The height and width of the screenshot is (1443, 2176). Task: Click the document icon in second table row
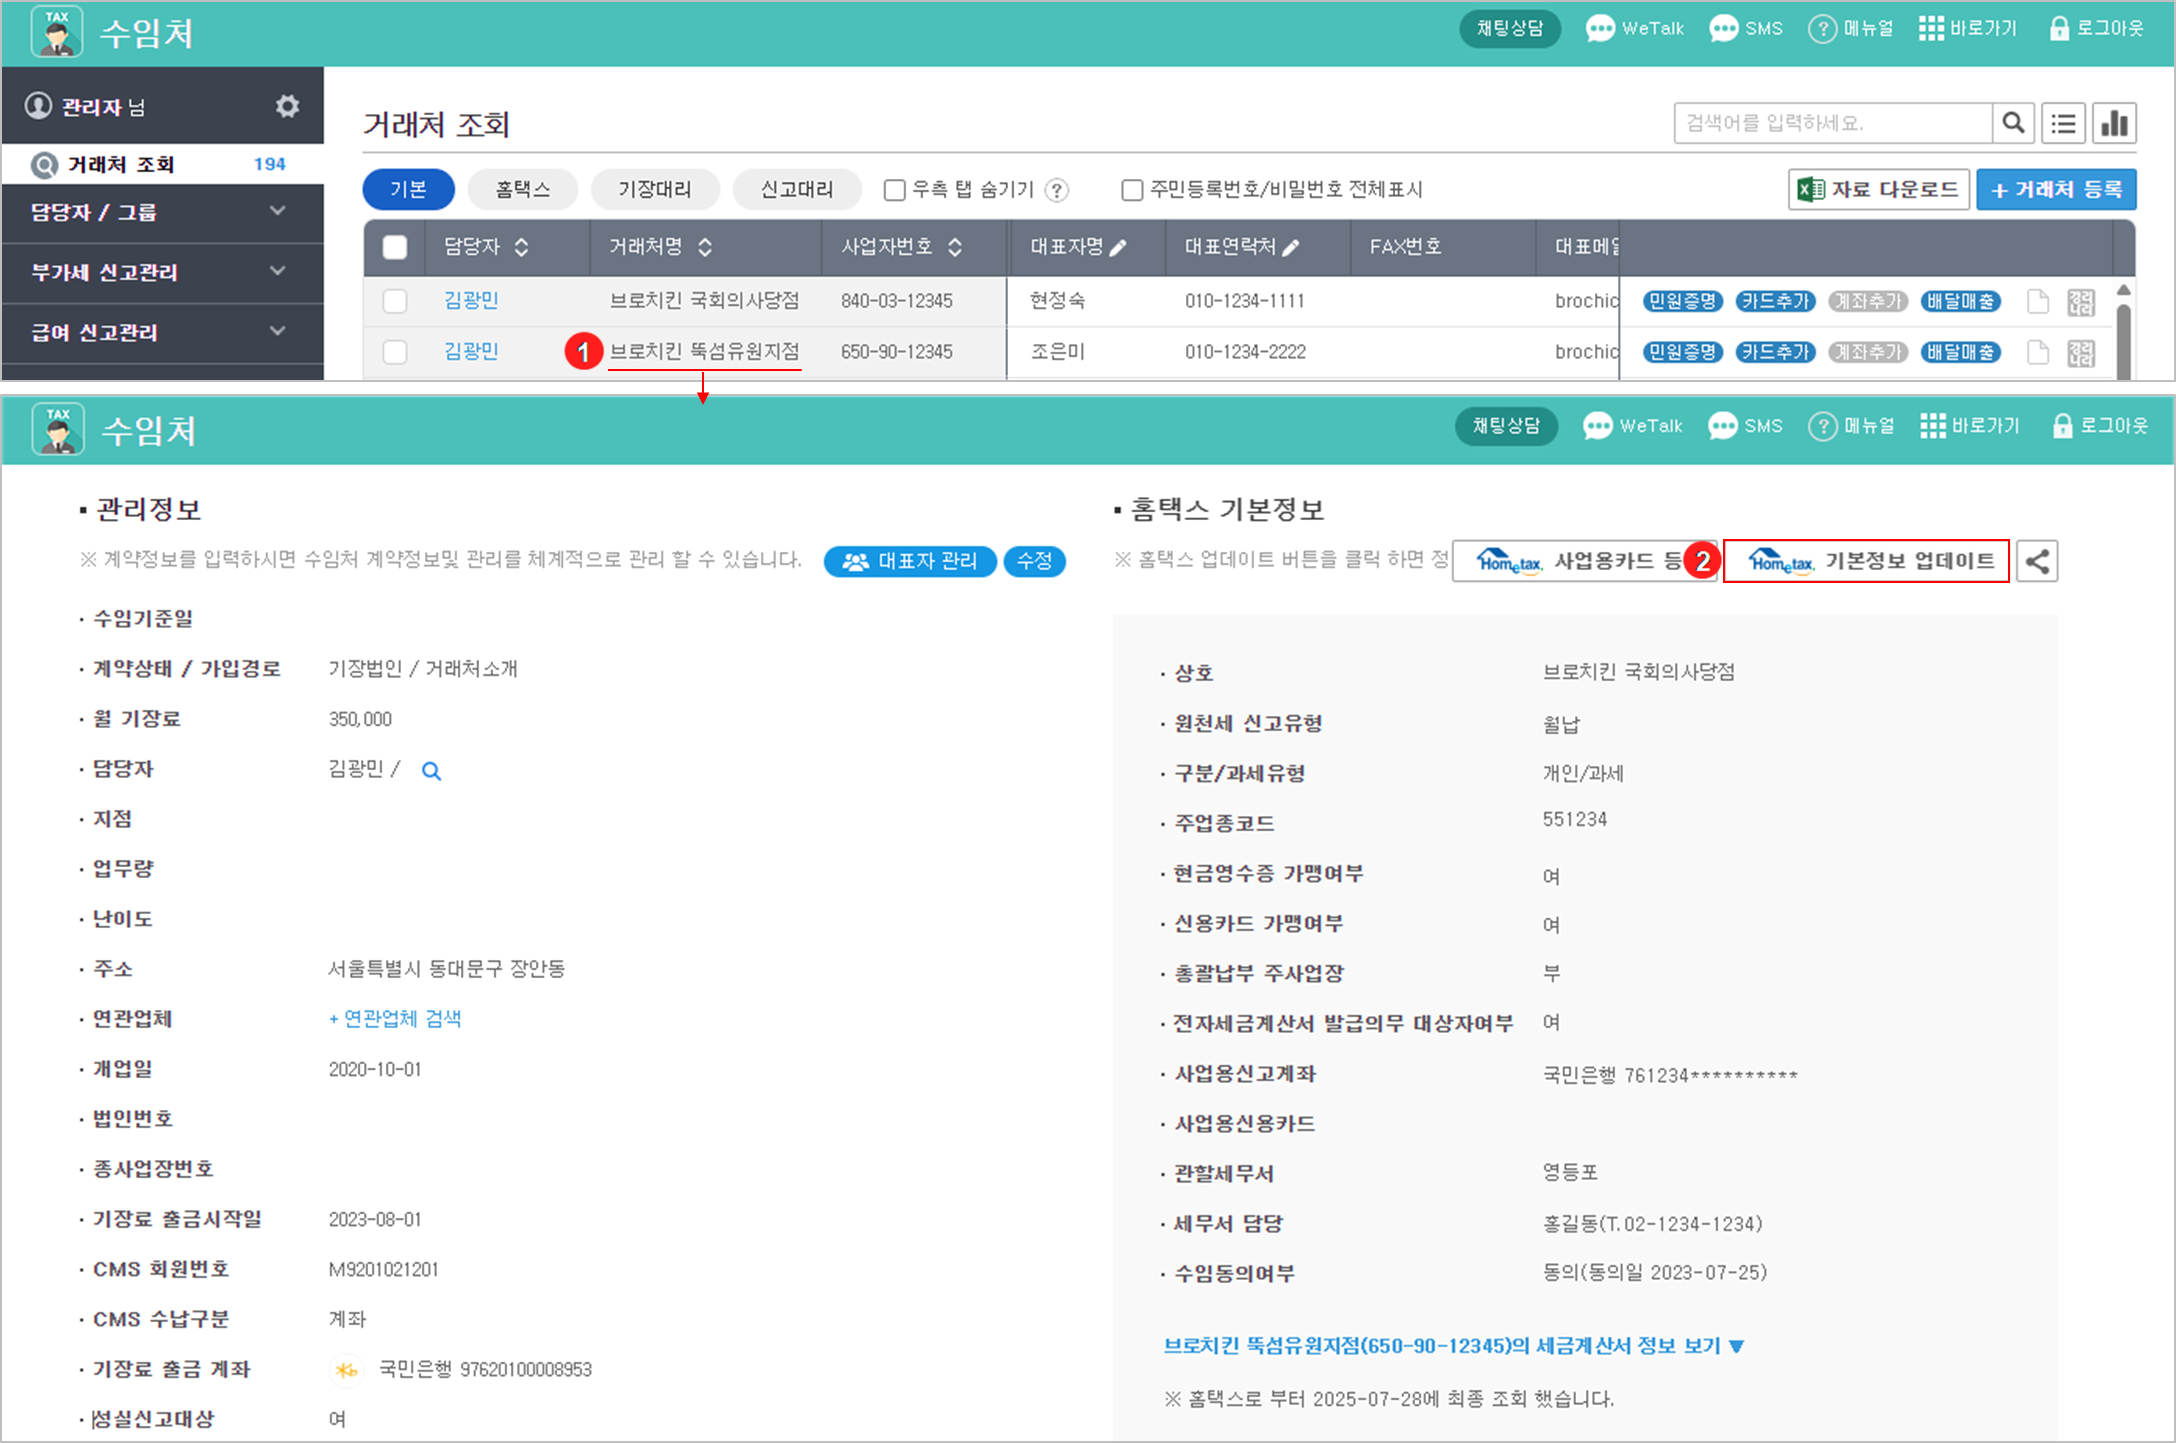(2037, 352)
